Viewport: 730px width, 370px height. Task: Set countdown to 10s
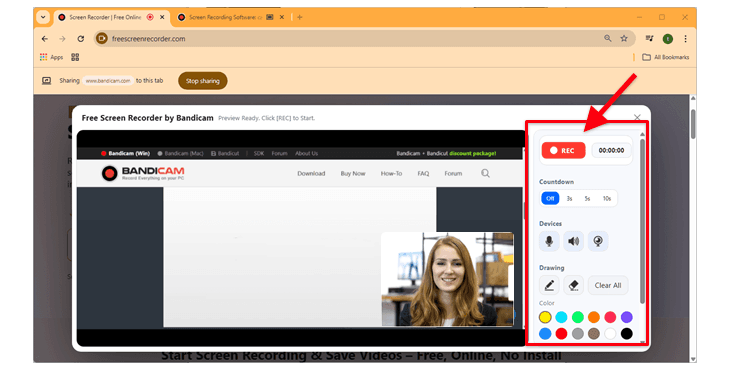607,198
